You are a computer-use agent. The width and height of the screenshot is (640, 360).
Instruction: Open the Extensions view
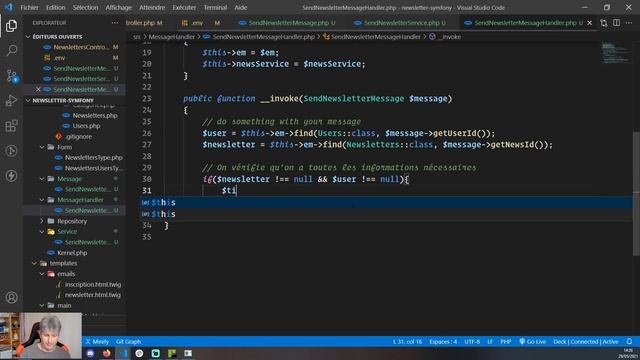11,126
